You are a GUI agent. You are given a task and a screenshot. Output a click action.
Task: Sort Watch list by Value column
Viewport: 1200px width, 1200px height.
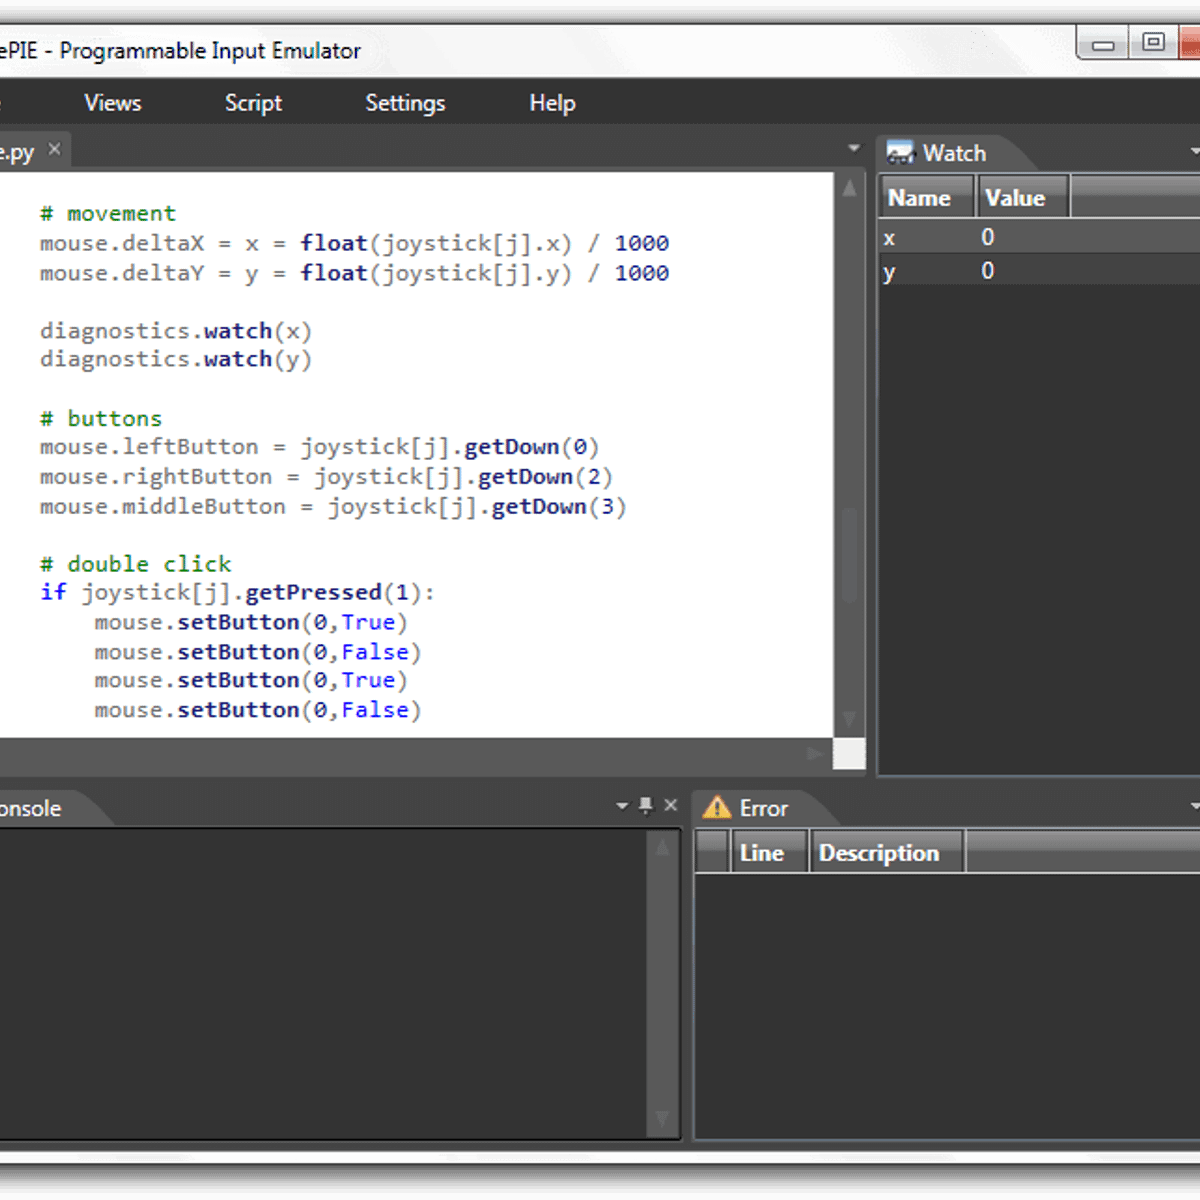[x=1020, y=198]
